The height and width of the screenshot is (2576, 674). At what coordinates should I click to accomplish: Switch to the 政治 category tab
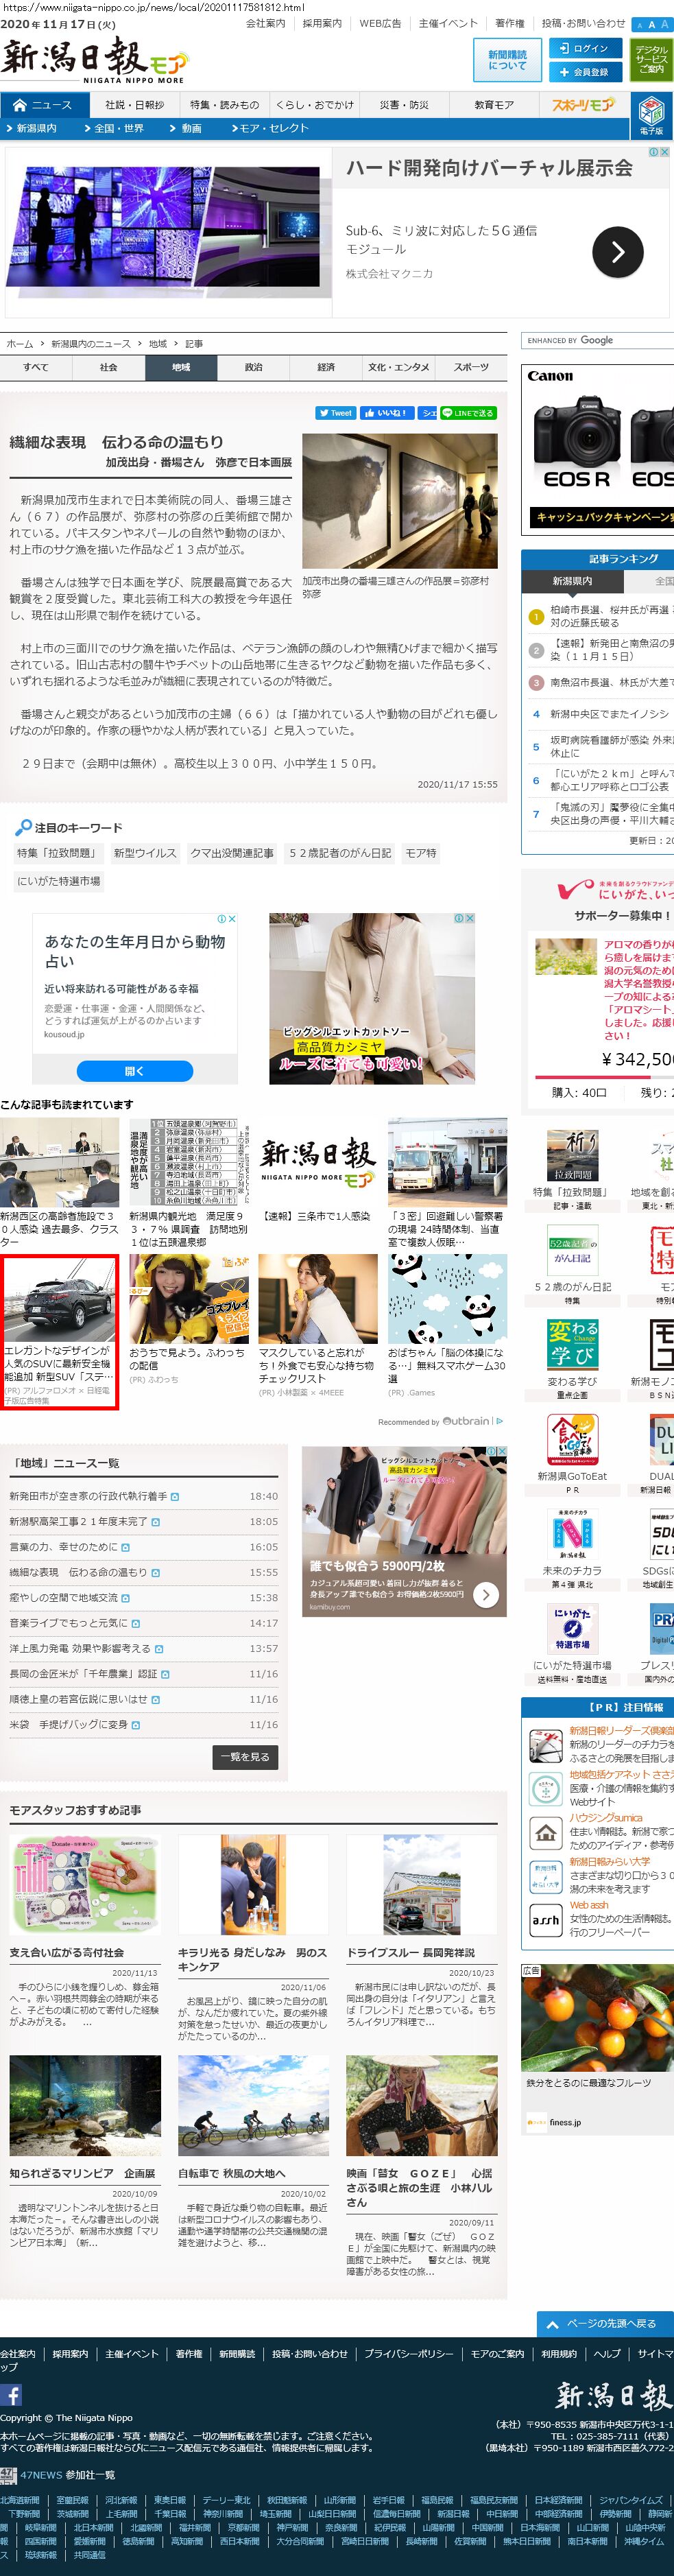click(254, 368)
